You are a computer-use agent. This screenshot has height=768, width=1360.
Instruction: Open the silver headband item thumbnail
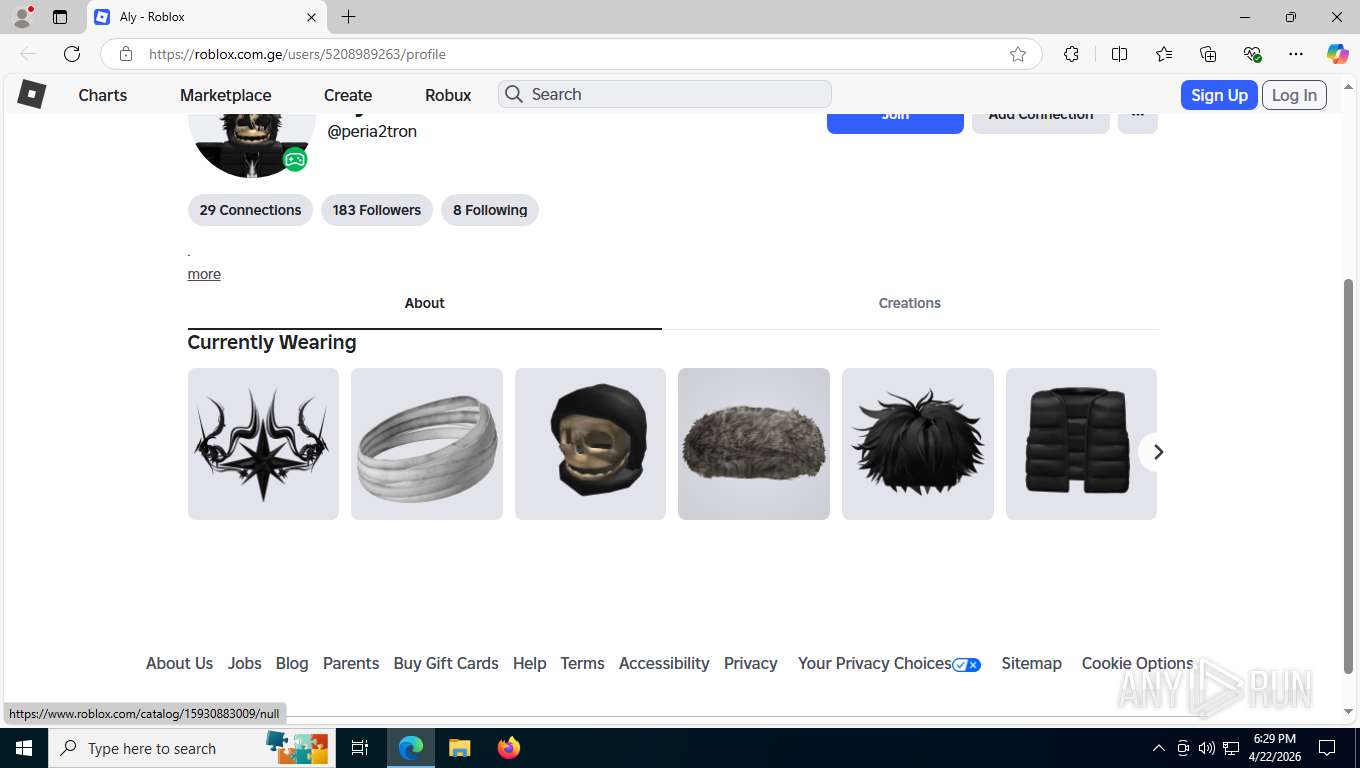[427, 444]
